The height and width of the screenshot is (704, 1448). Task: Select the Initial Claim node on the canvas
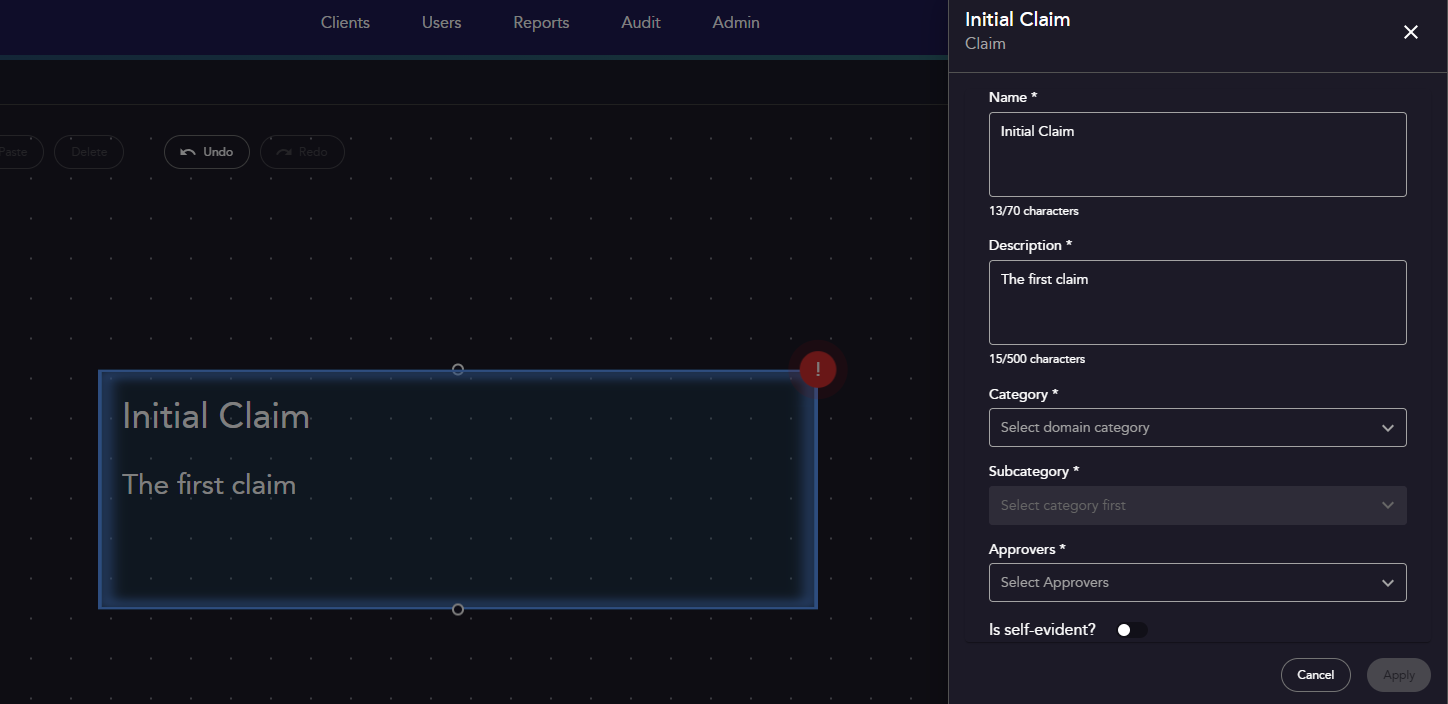(457, 489)
